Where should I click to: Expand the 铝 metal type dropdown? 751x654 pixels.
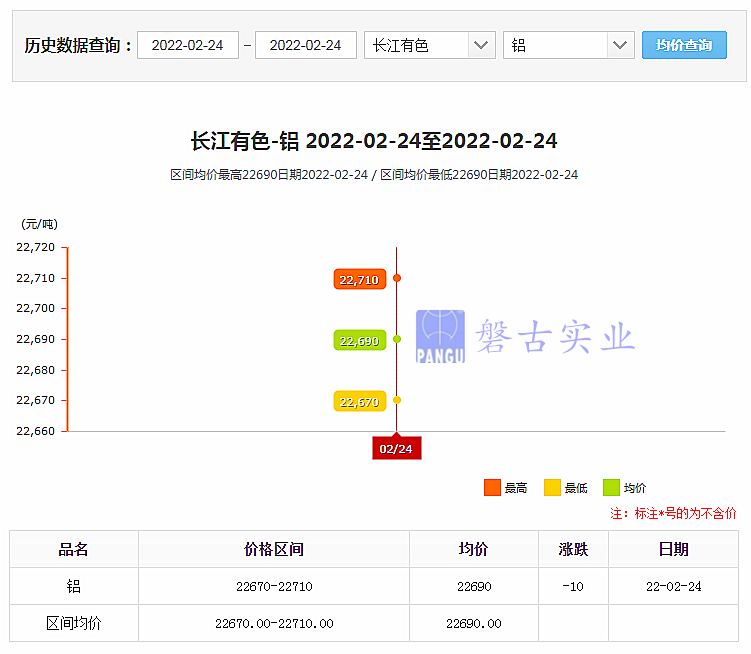coord(569,45)
